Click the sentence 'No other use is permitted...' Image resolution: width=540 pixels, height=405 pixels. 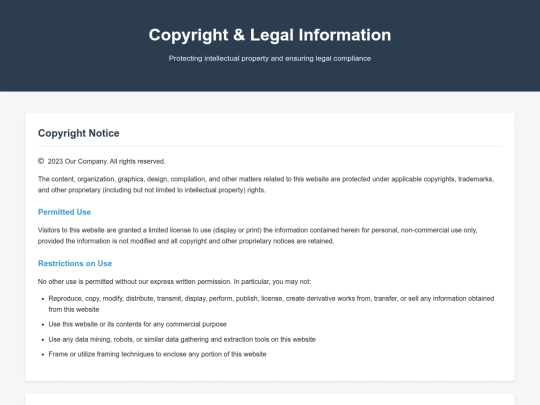[x=174, y=282]
